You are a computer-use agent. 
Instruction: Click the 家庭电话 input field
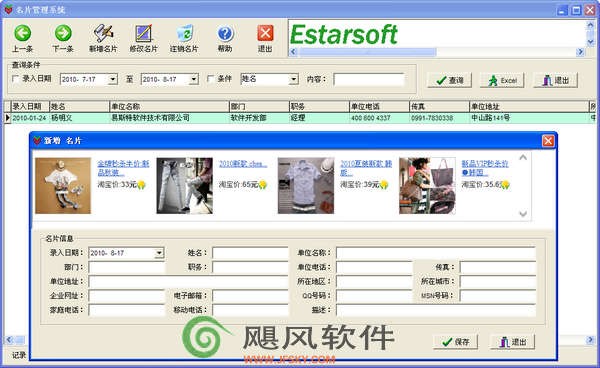pyautogui.click(x=127, y=309)
